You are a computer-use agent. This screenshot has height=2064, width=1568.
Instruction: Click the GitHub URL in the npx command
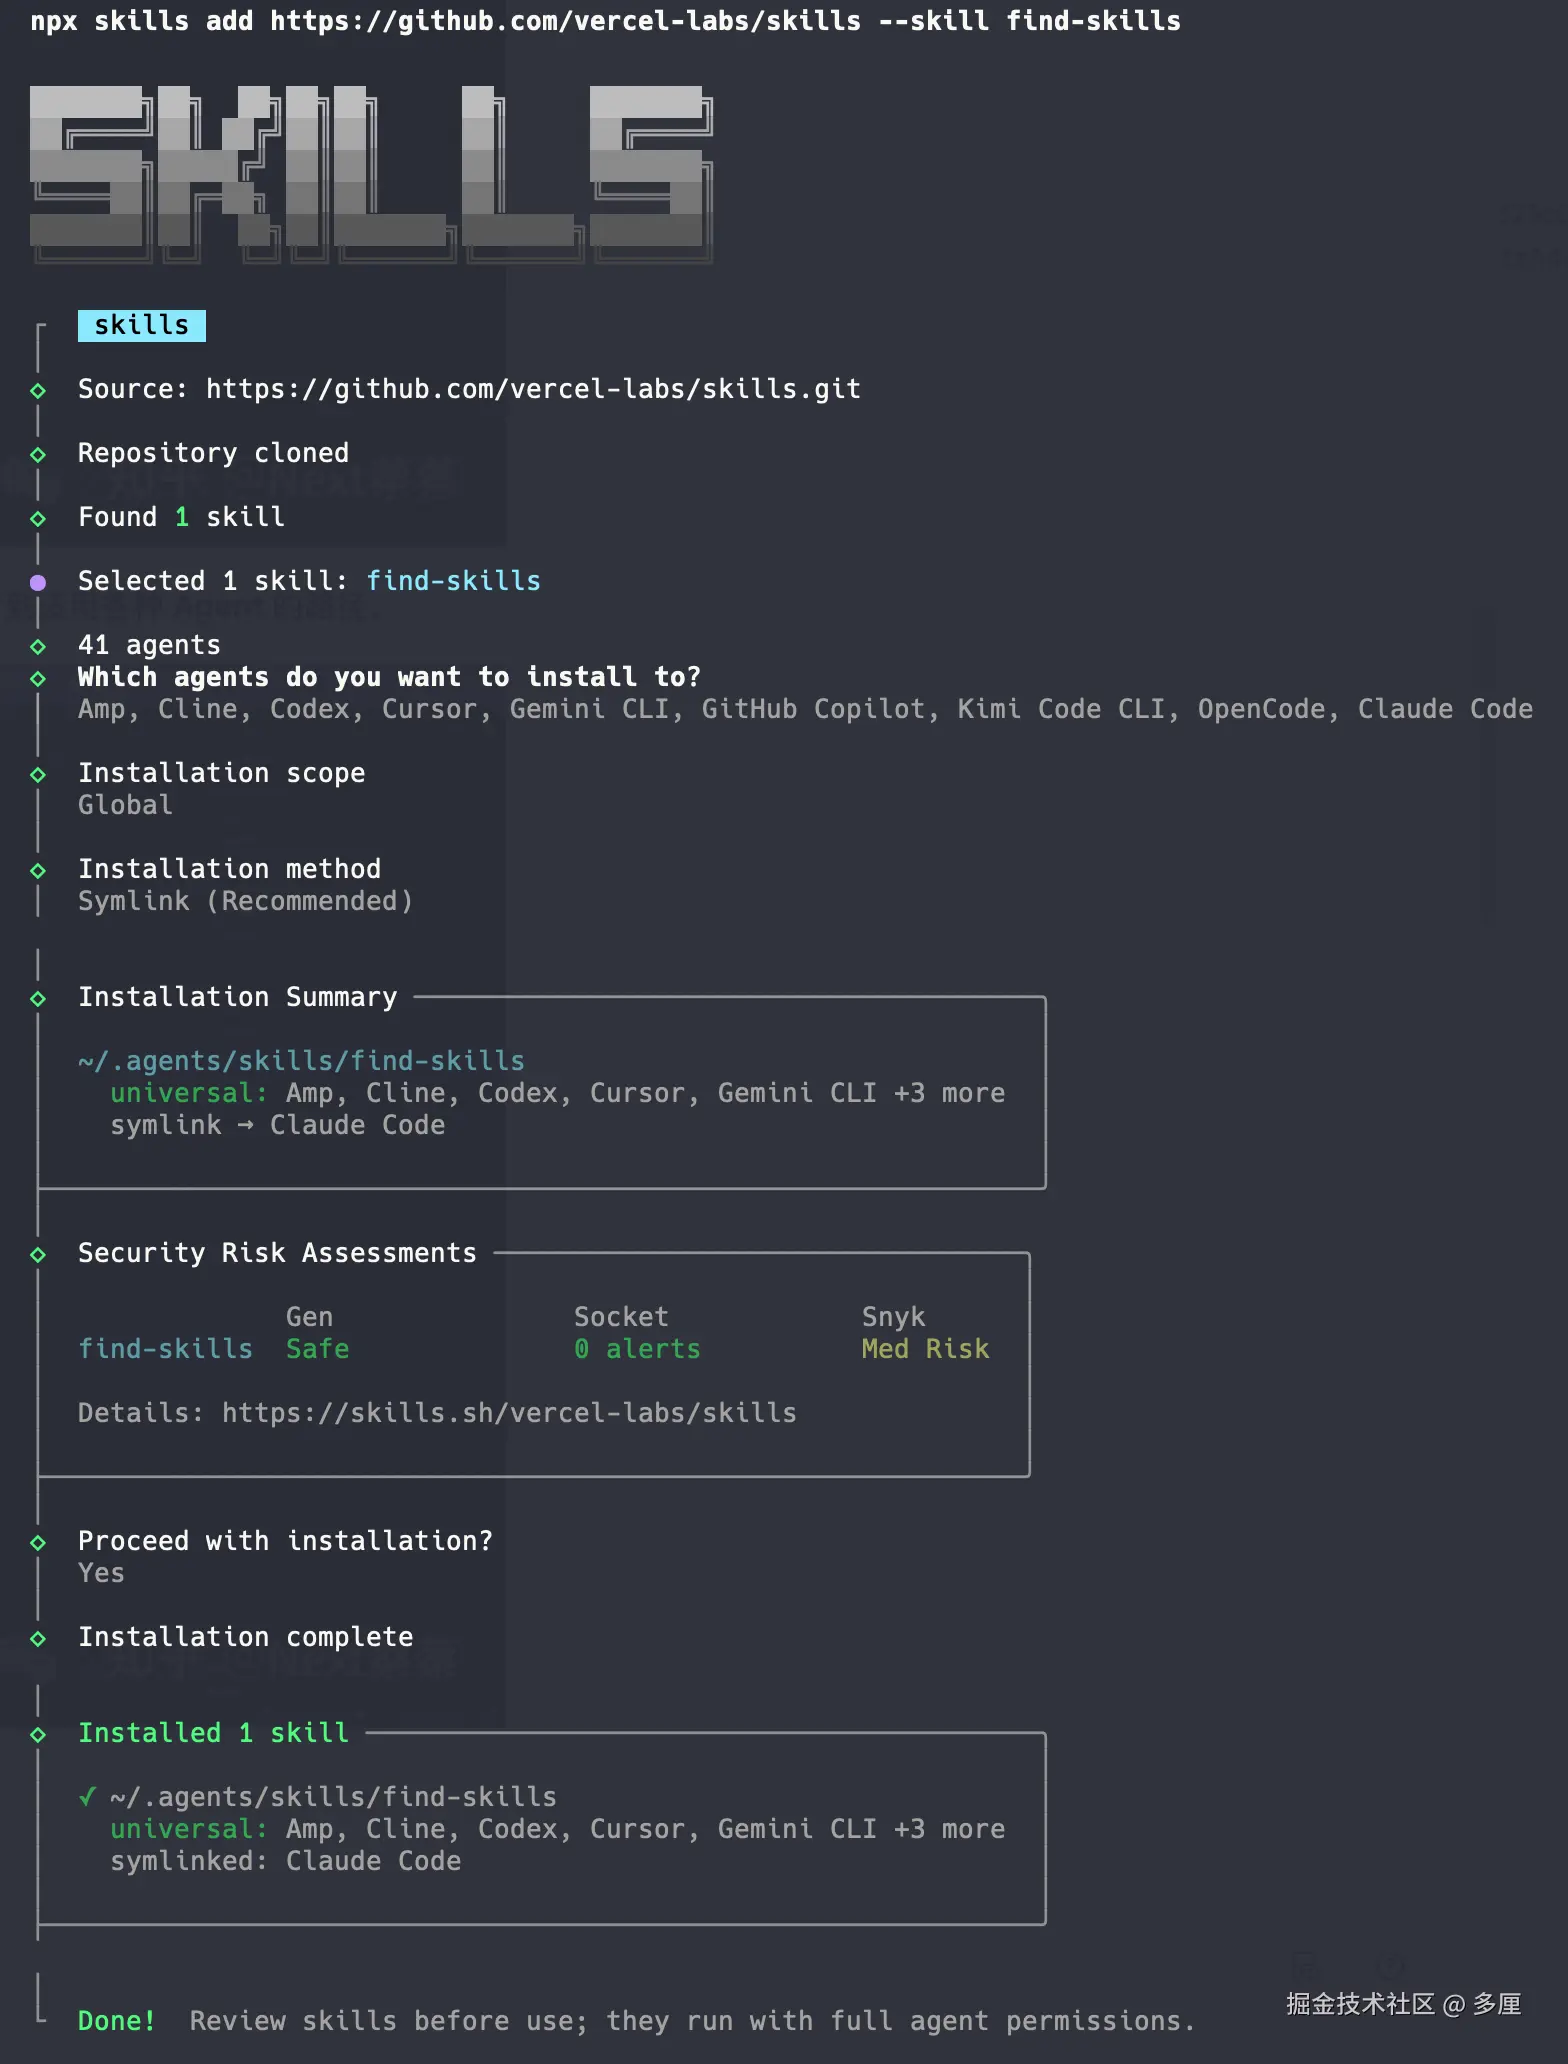(565, 21)
